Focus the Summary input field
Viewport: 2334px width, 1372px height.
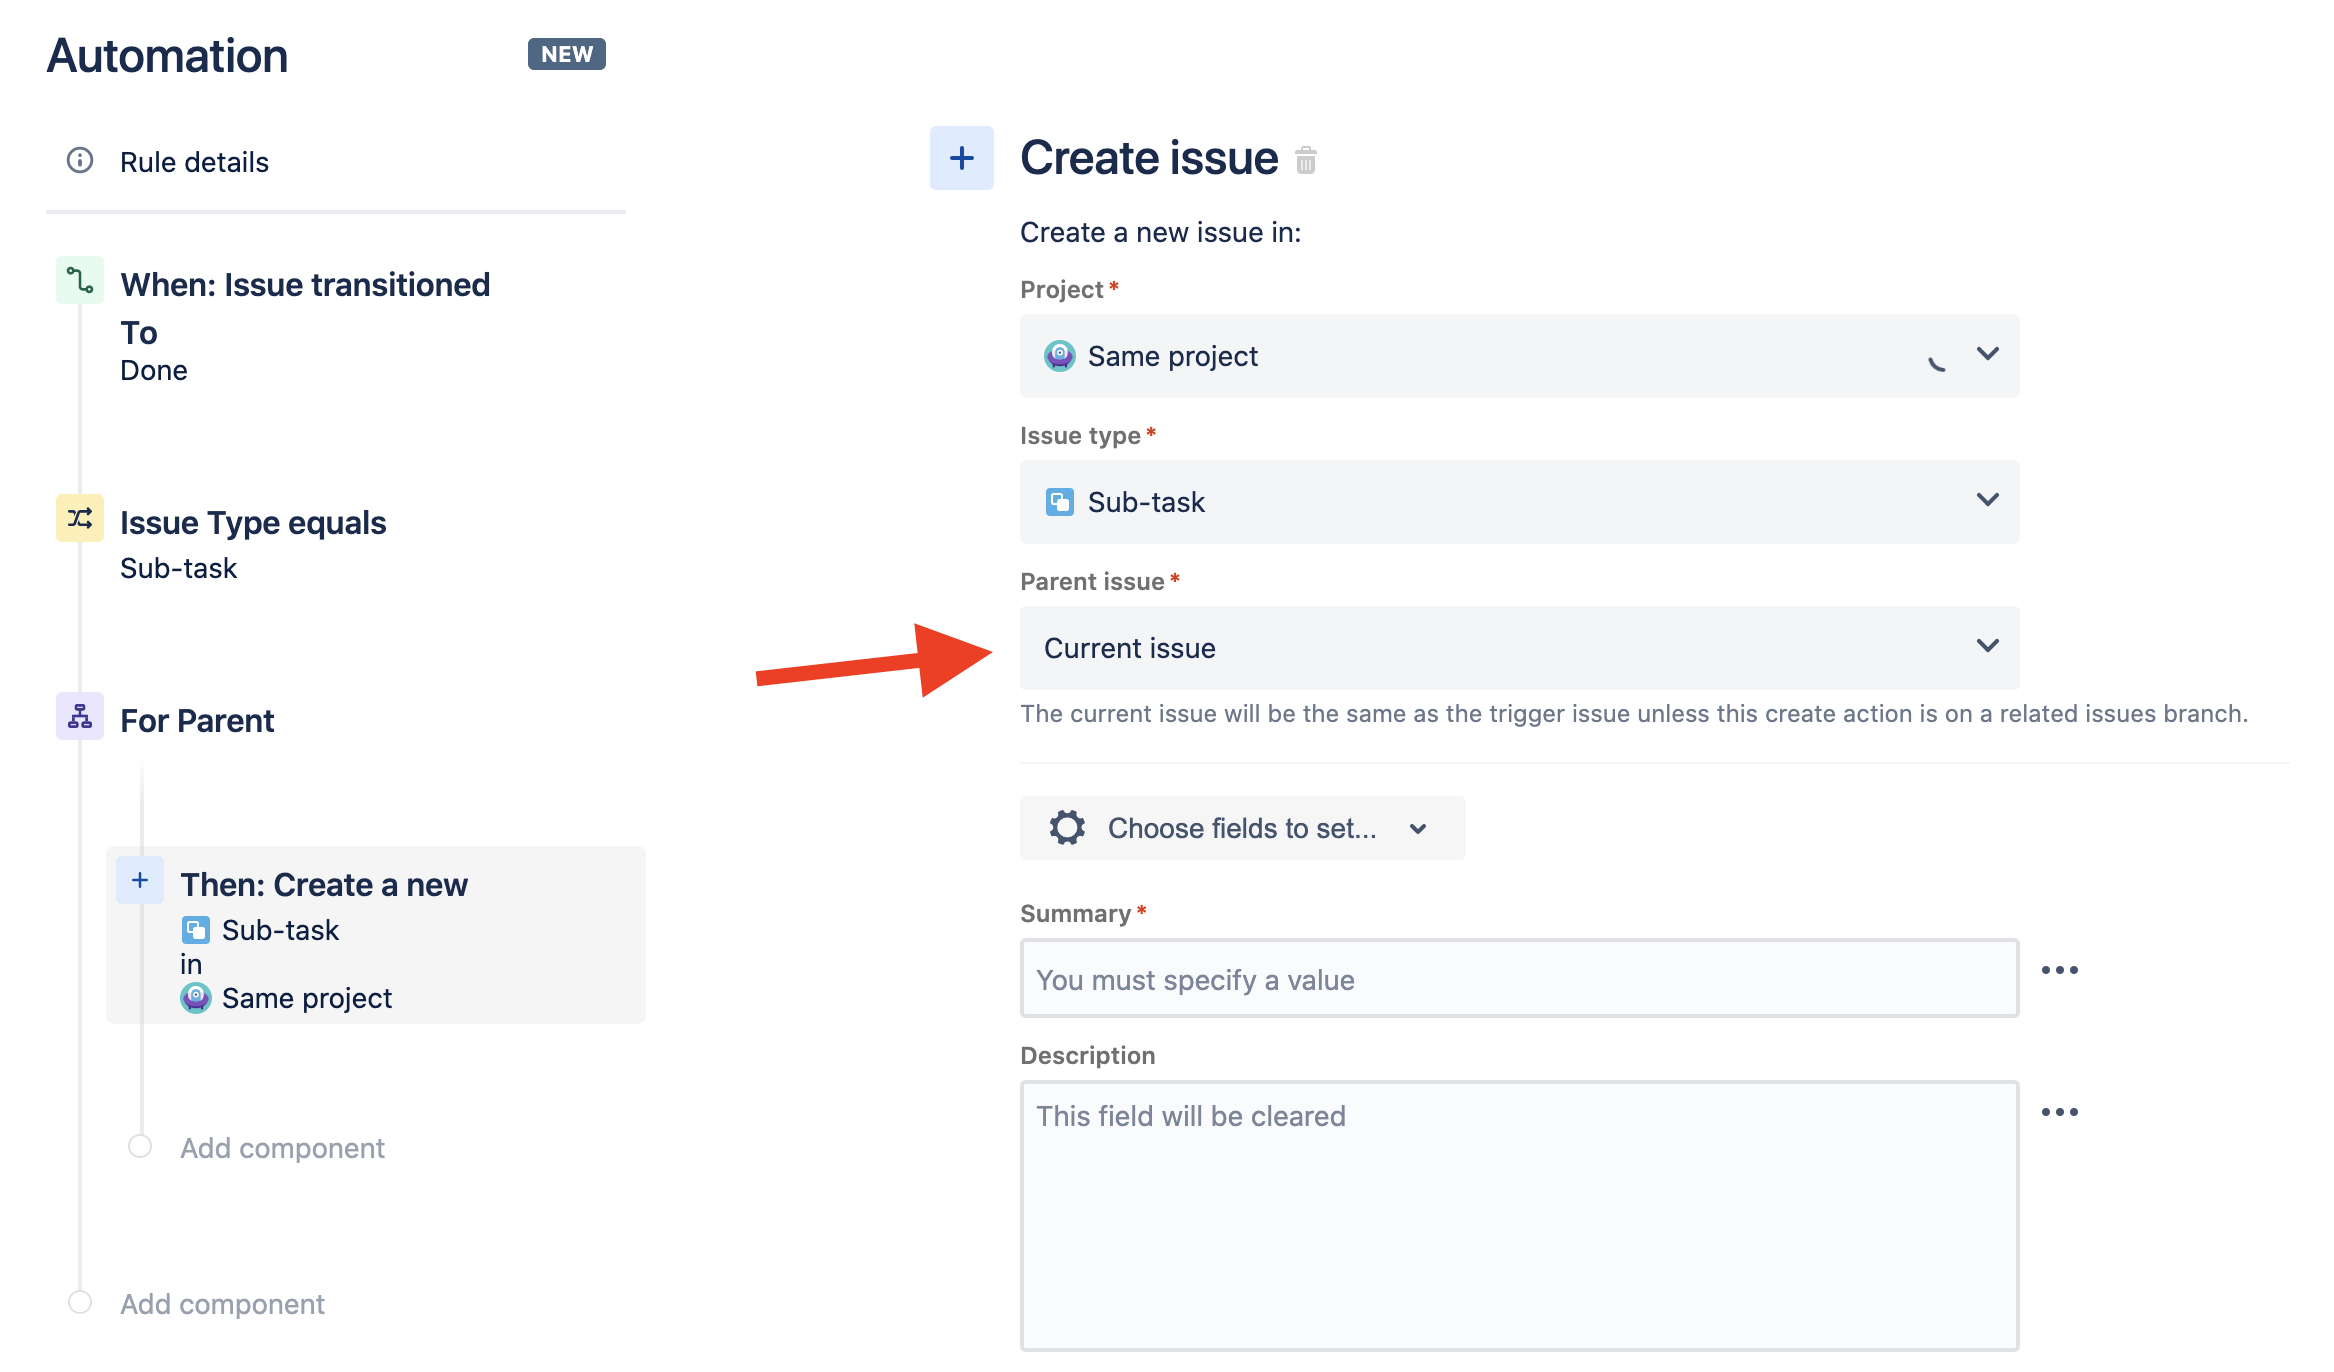pos(1519,978)
